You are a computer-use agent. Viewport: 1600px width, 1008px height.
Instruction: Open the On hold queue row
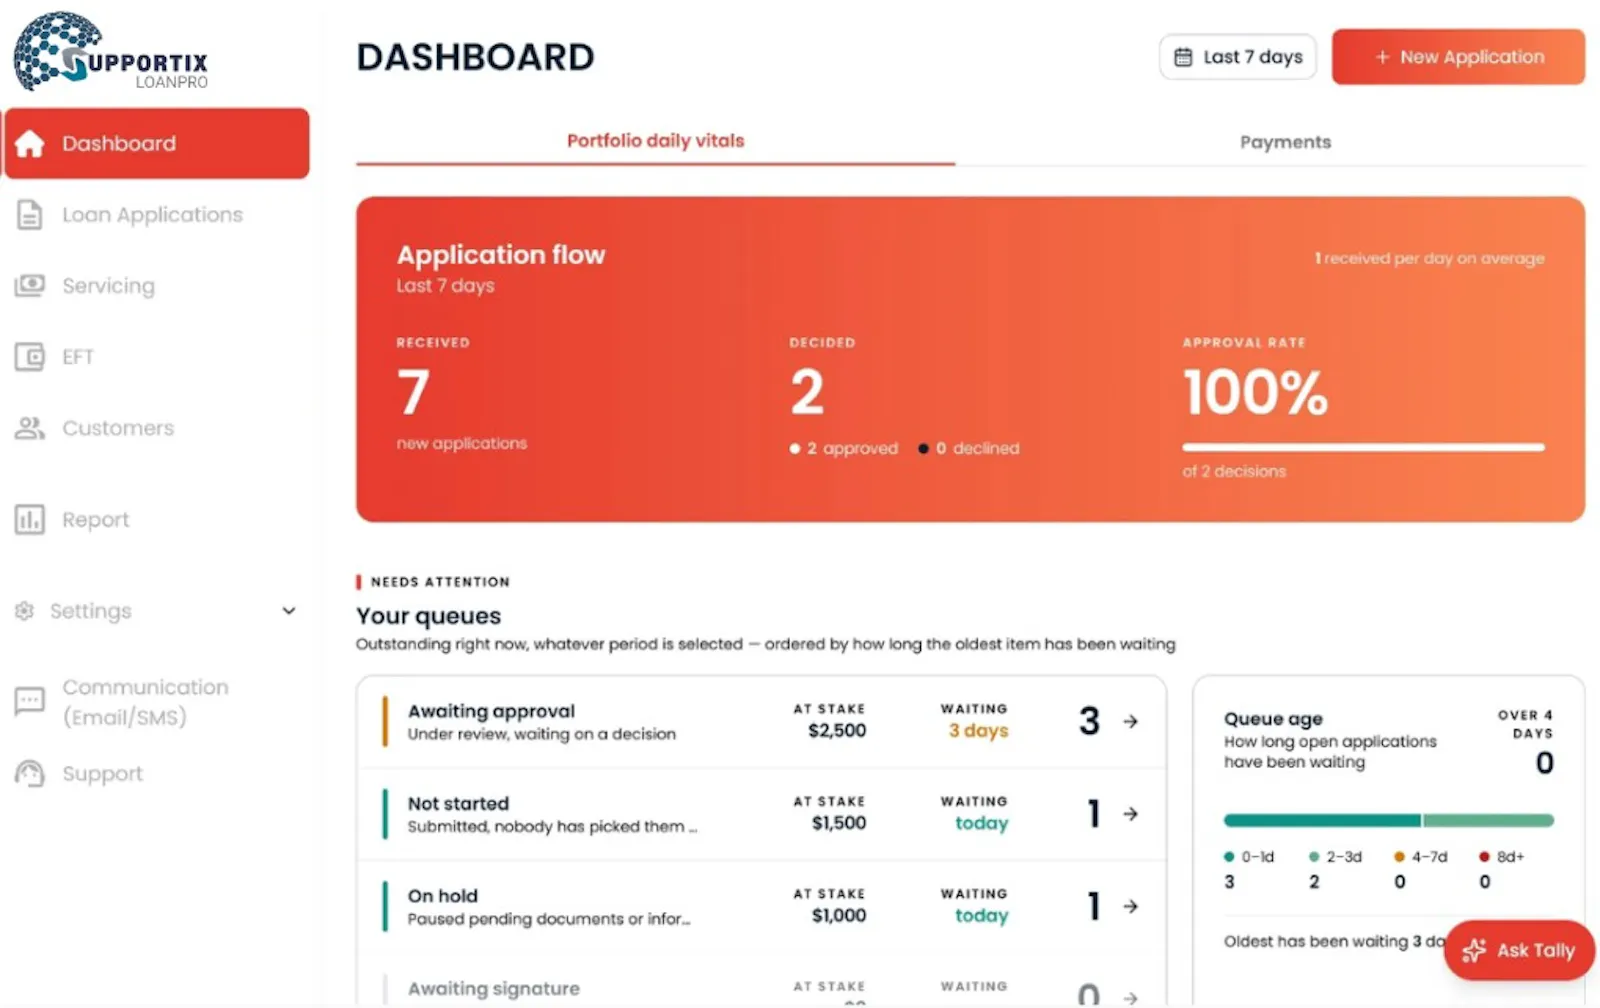[x=761, y=906]
